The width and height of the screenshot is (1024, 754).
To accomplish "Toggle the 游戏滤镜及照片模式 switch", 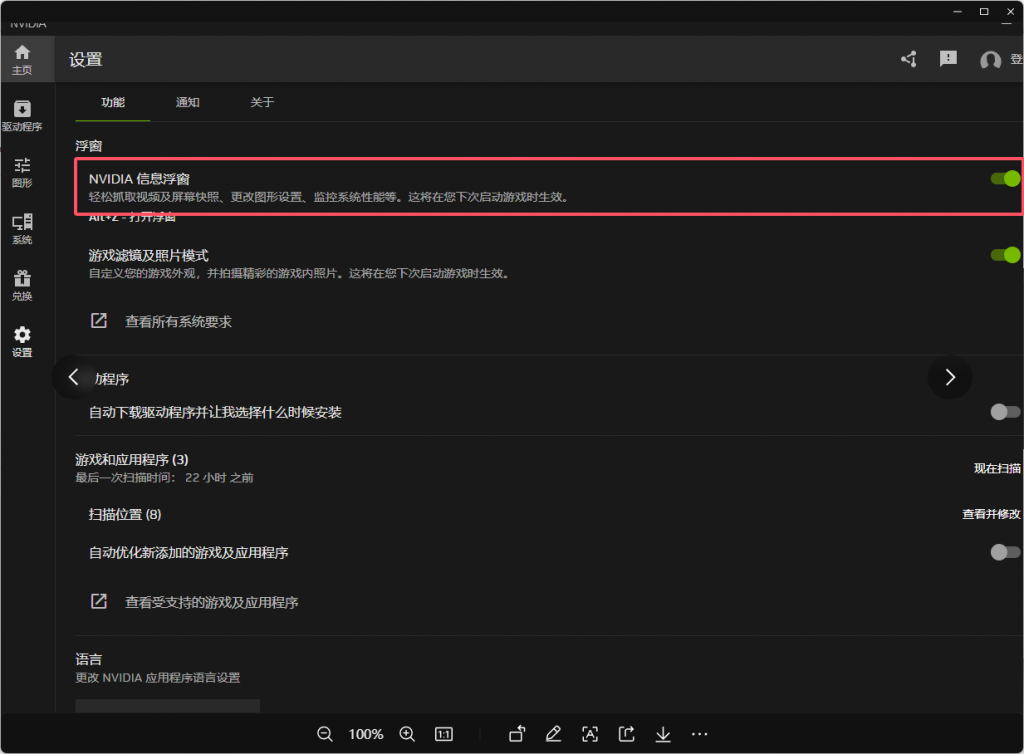I will pos(1006,255).
